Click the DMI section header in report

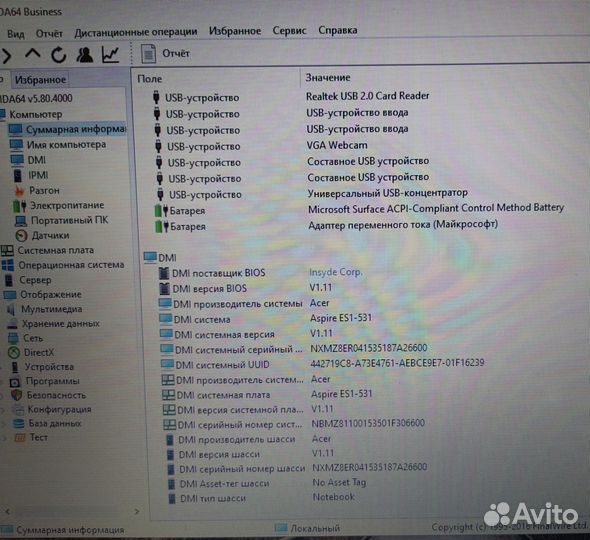pyautogui.click(x=160, y=258)
